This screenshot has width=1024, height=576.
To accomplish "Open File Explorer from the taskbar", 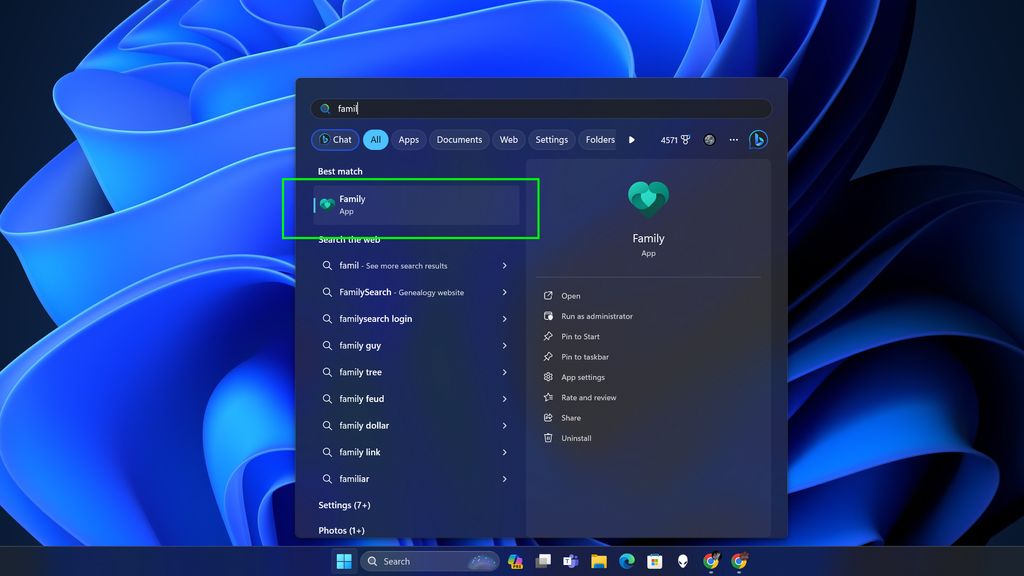I will (599, 561).
